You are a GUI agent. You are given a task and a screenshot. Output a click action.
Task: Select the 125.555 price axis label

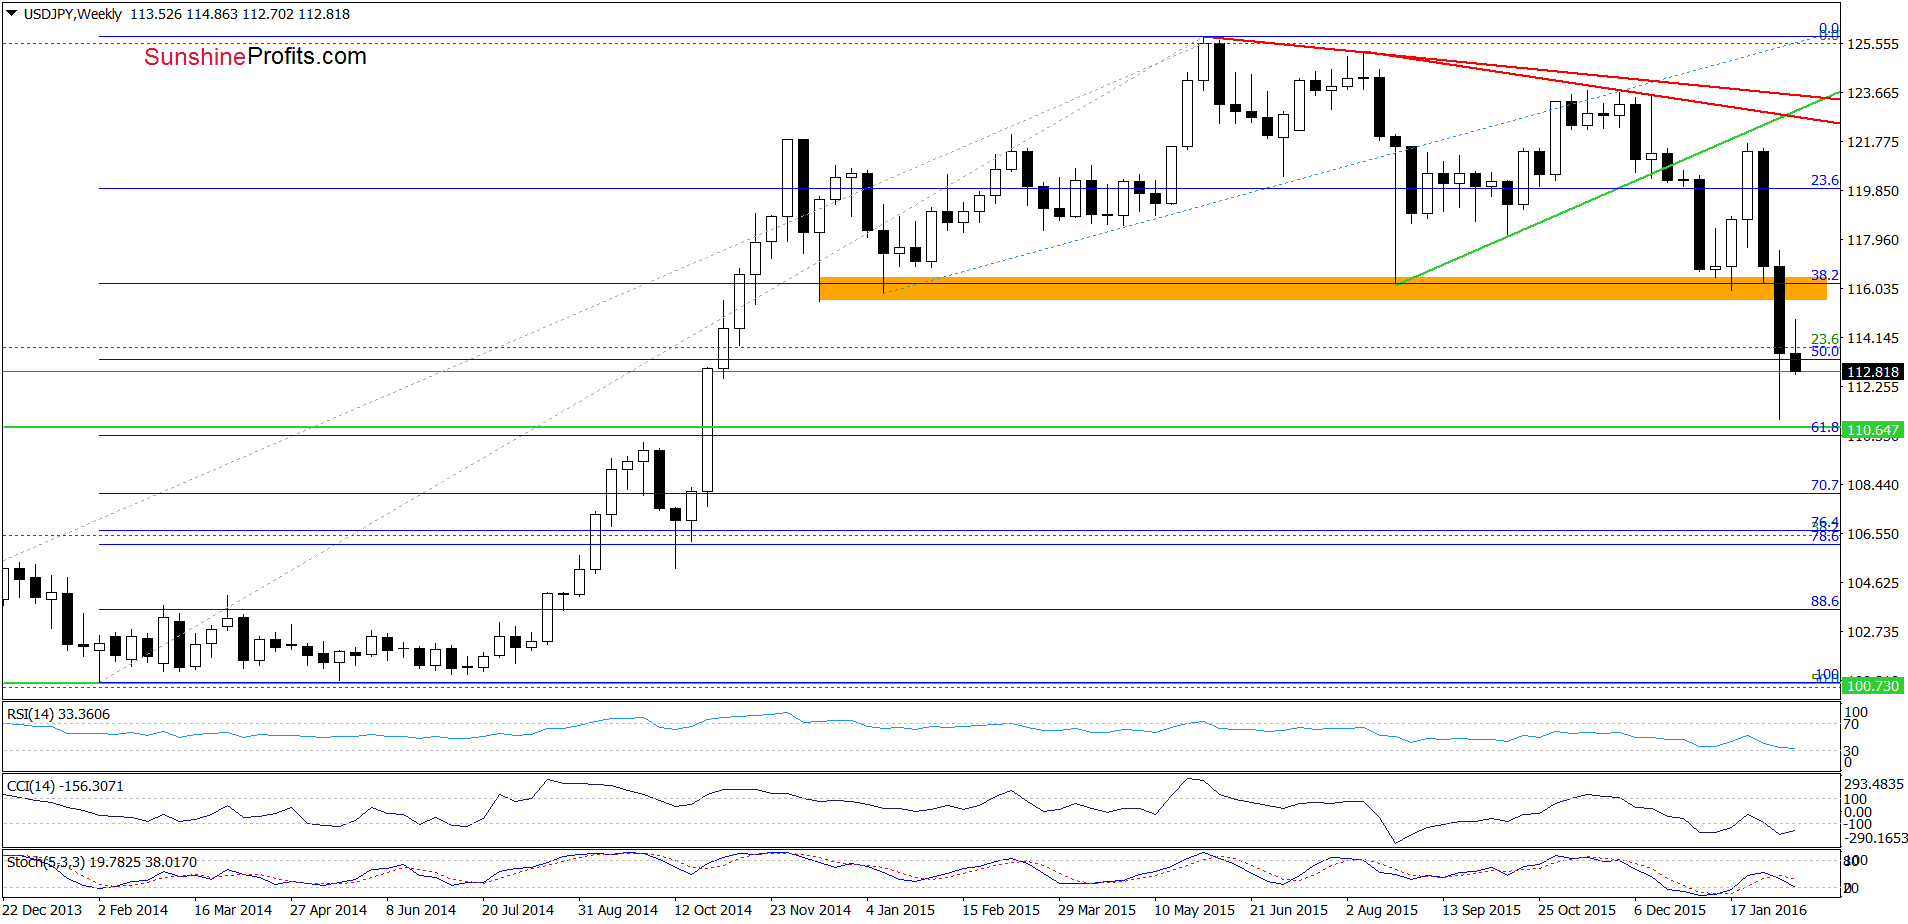pos(1872,44)
